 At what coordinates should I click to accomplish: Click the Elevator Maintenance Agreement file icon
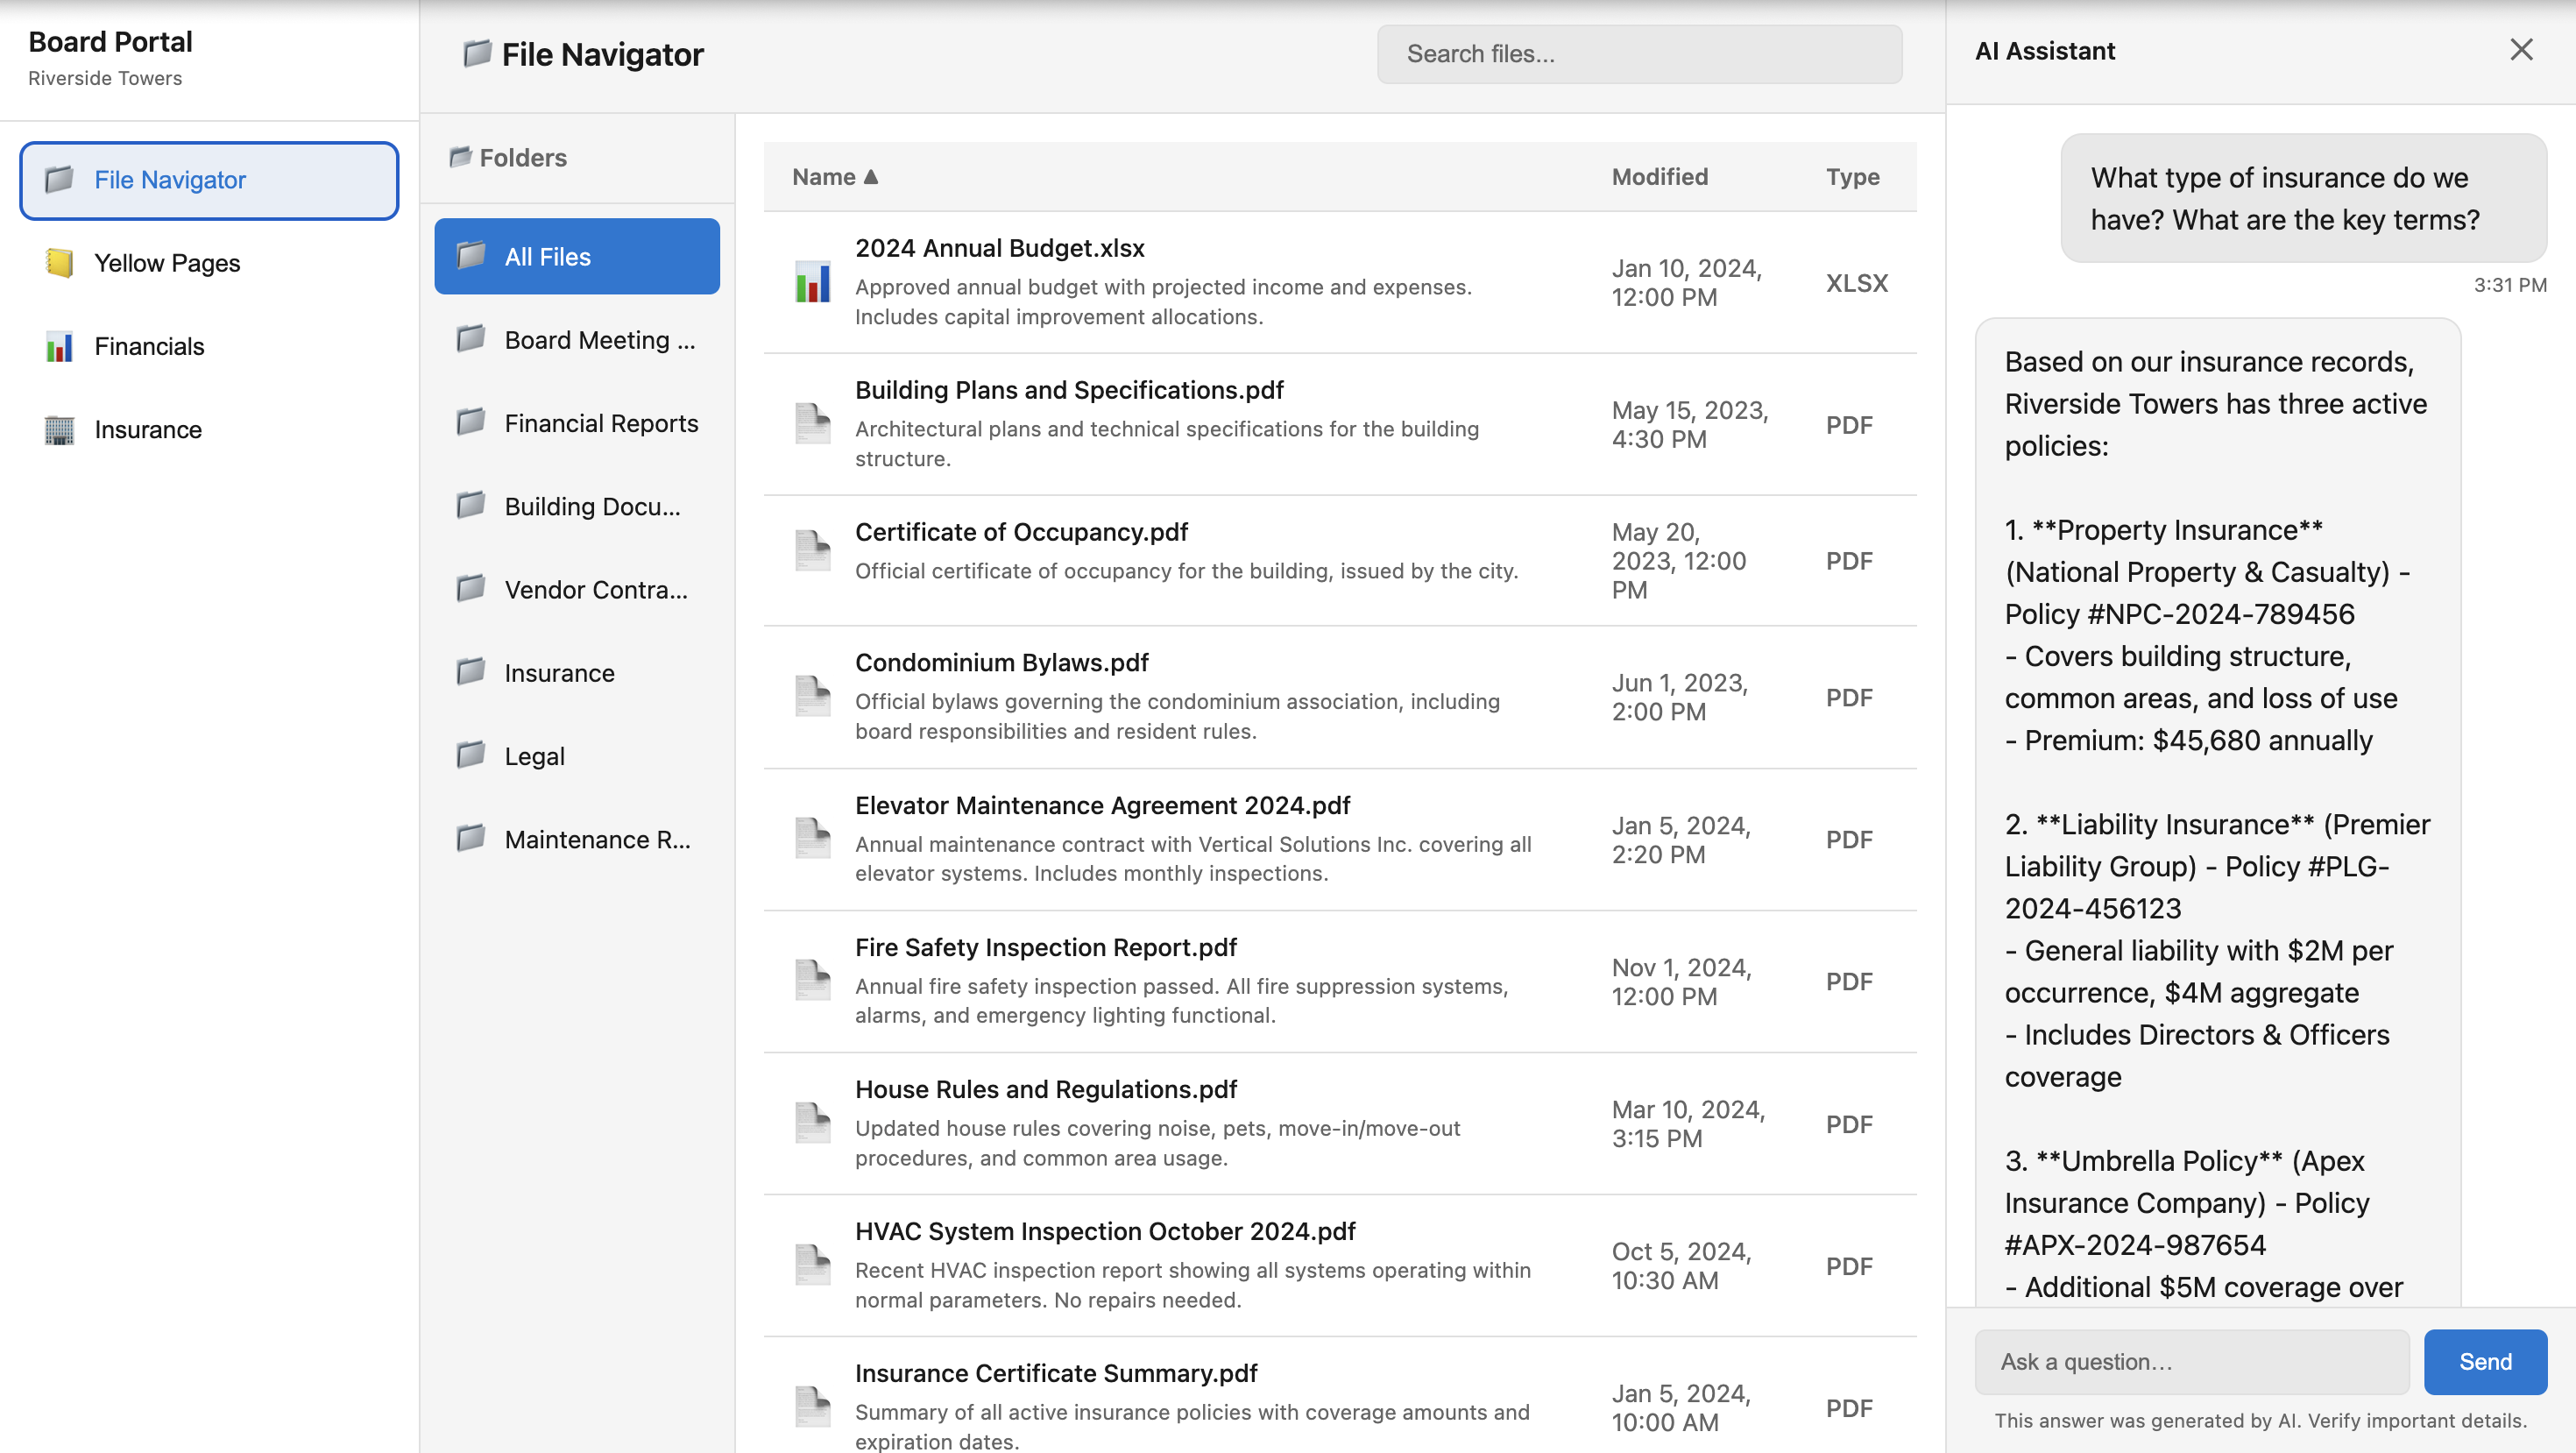(812, 839)
